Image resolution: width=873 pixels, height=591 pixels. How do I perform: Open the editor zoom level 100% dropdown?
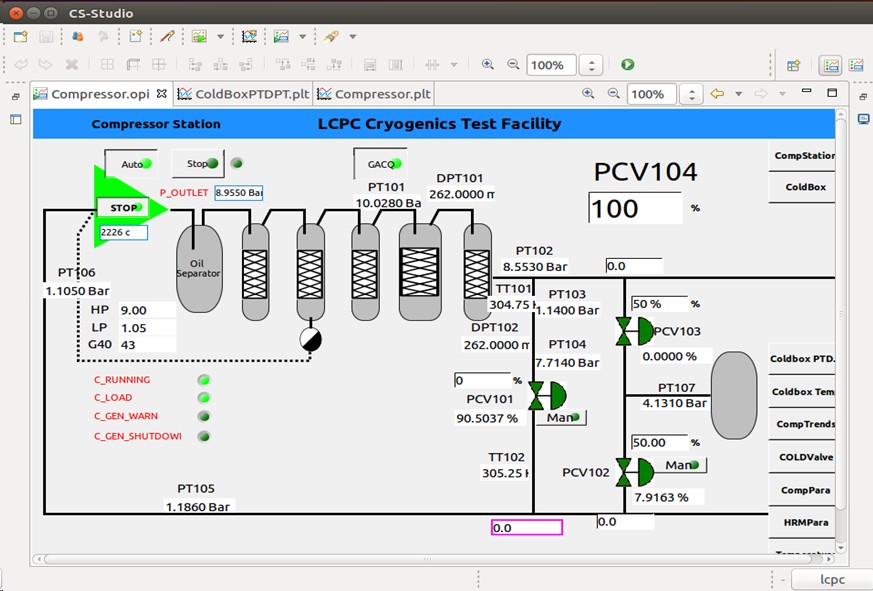pyautogui.click(x=690, y=94)
